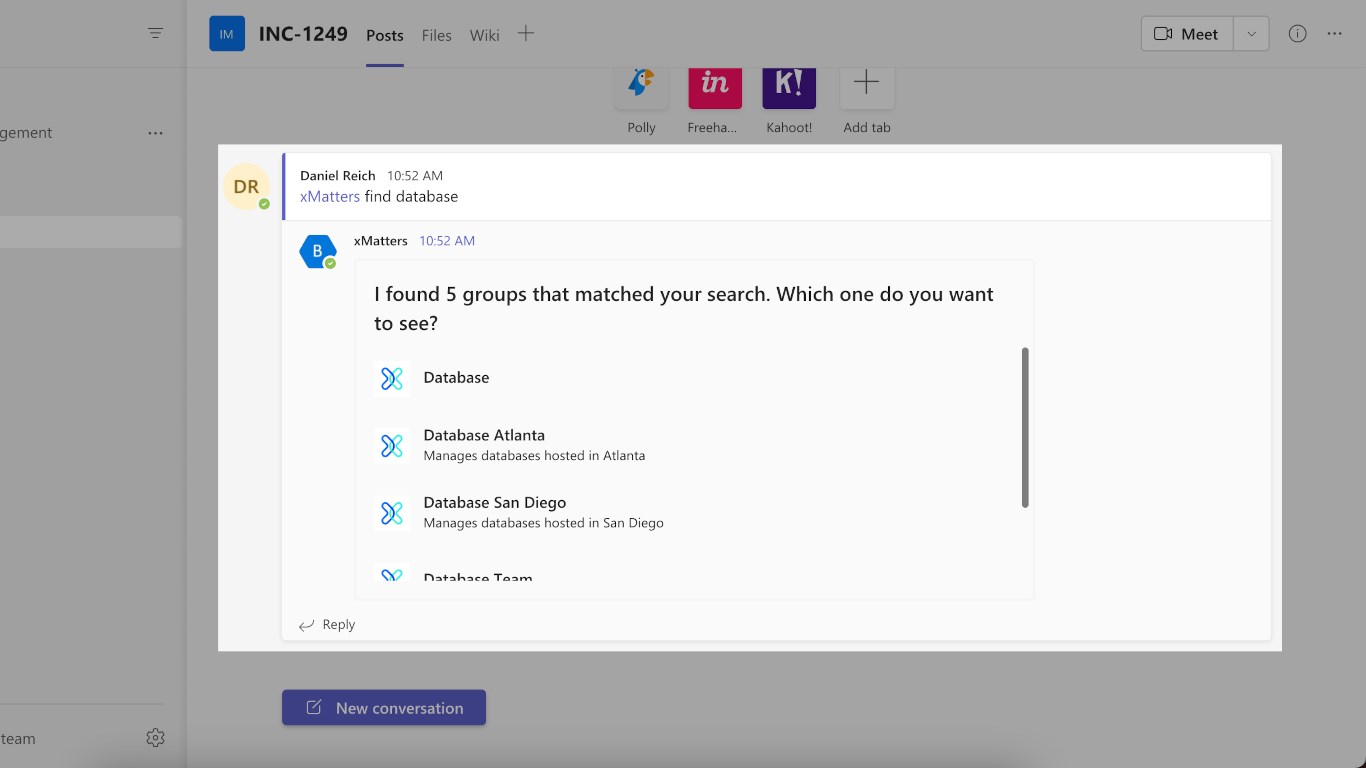Open the team settings gear icon
The width and height of the screenshot is (1366, 768).
click(155, 738)
